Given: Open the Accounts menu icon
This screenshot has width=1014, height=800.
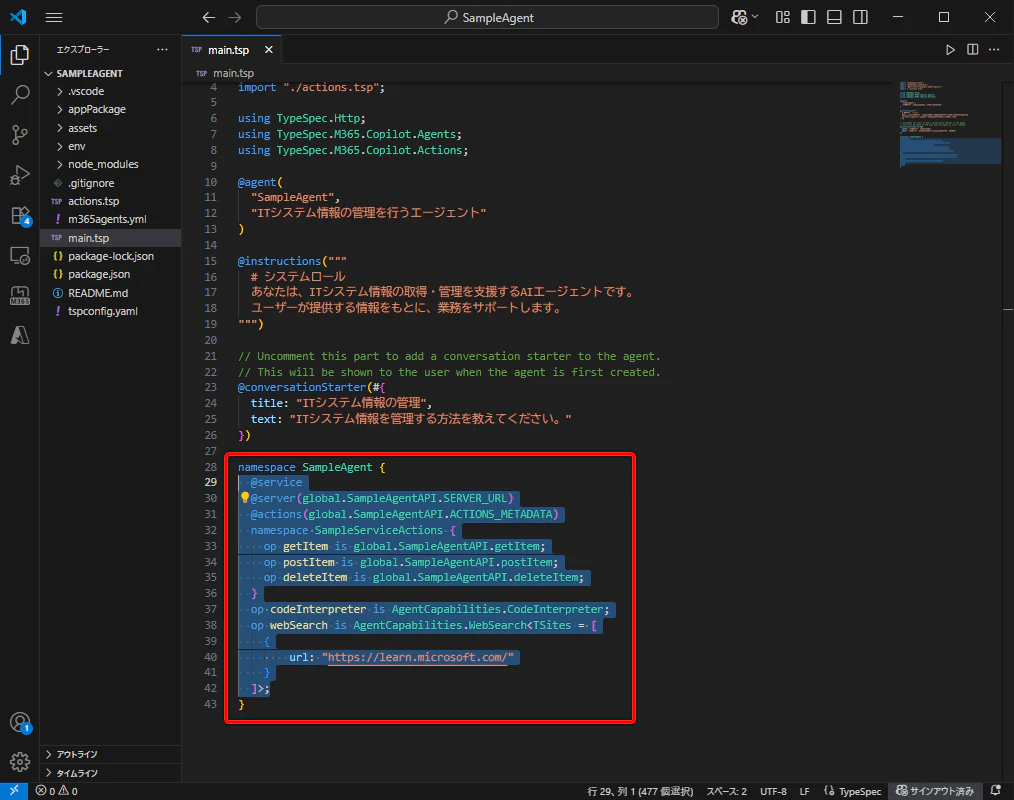Looking at the screenshot, I should coord(19,722).
